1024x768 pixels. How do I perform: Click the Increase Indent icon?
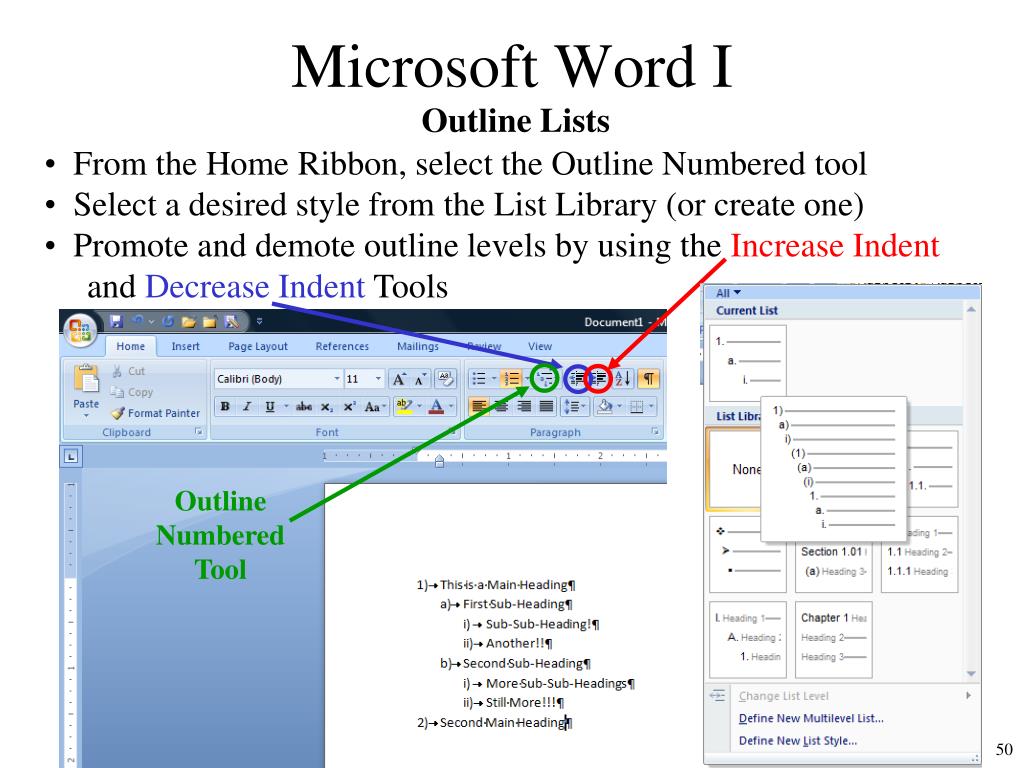(599, 379)
